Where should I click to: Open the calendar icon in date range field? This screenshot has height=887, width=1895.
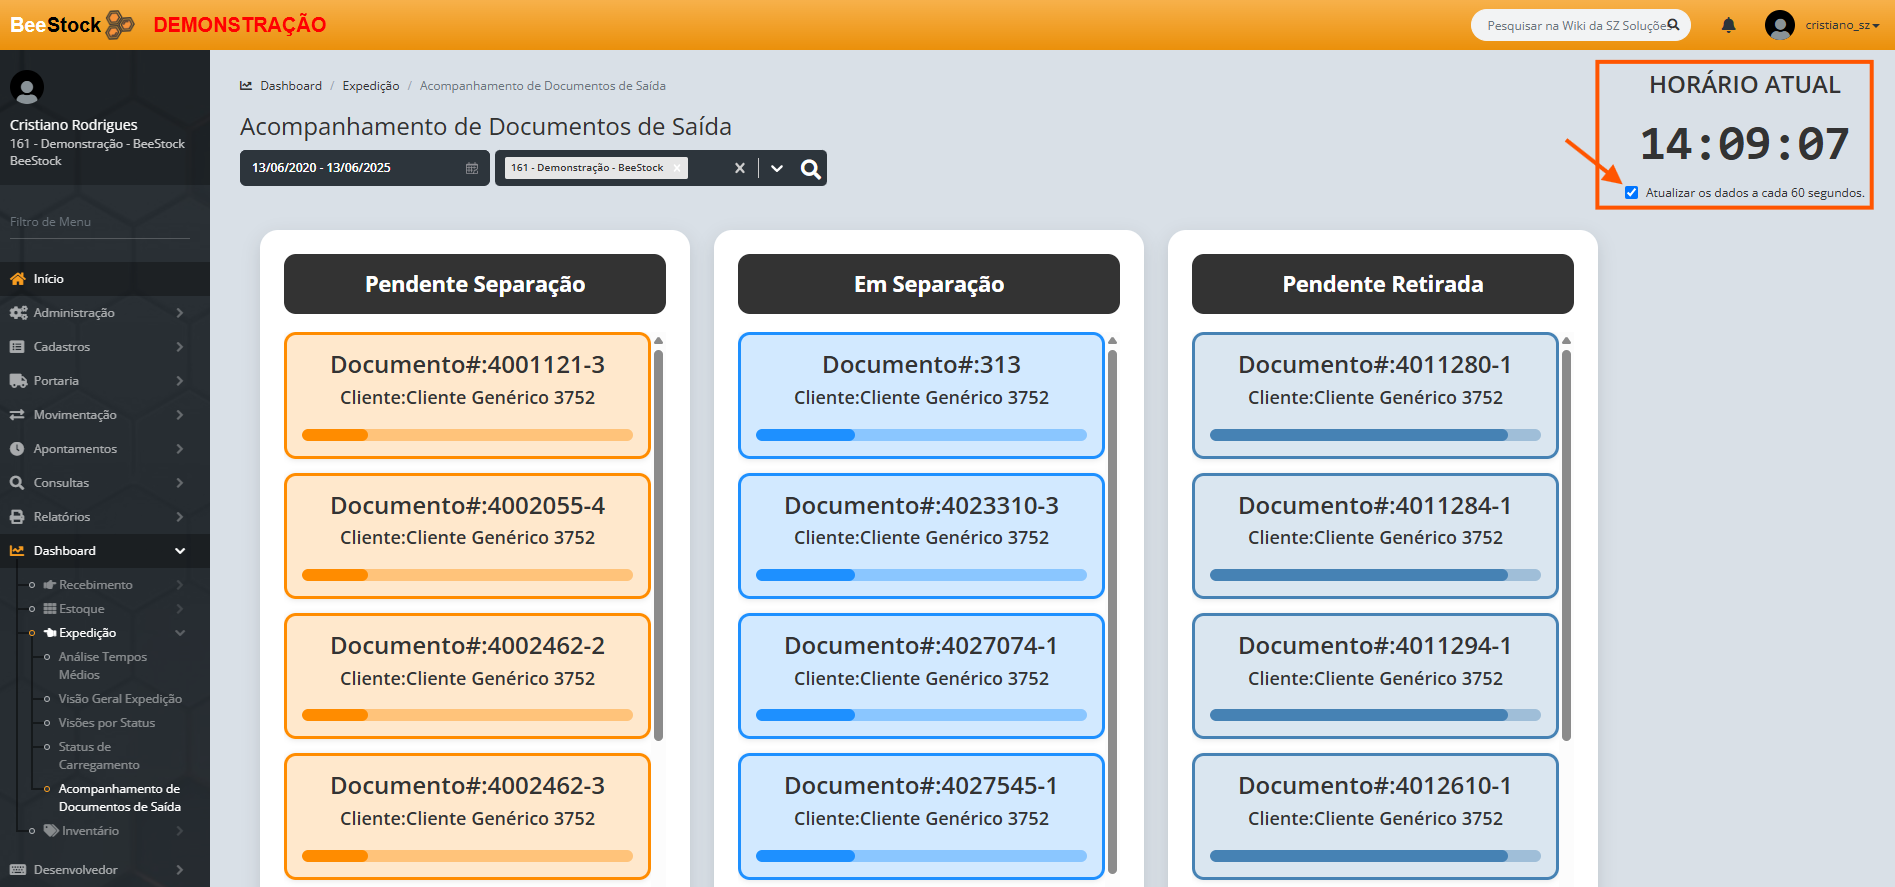tap(472, 168)
